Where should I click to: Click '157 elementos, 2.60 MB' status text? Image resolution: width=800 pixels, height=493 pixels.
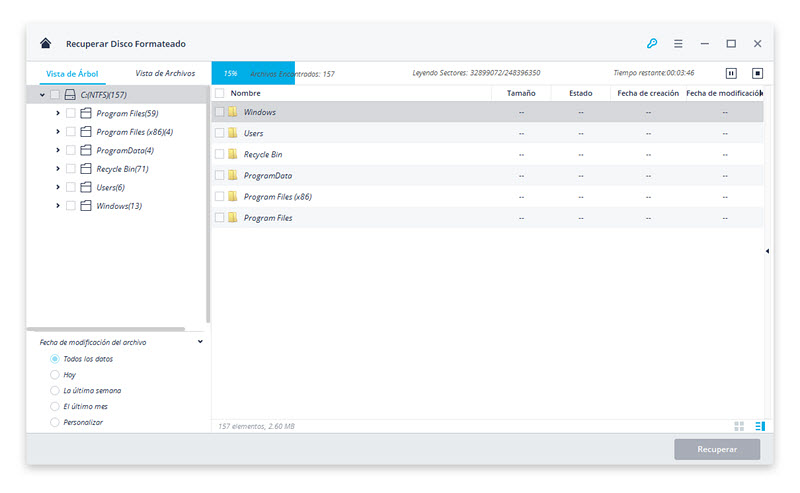256,426
